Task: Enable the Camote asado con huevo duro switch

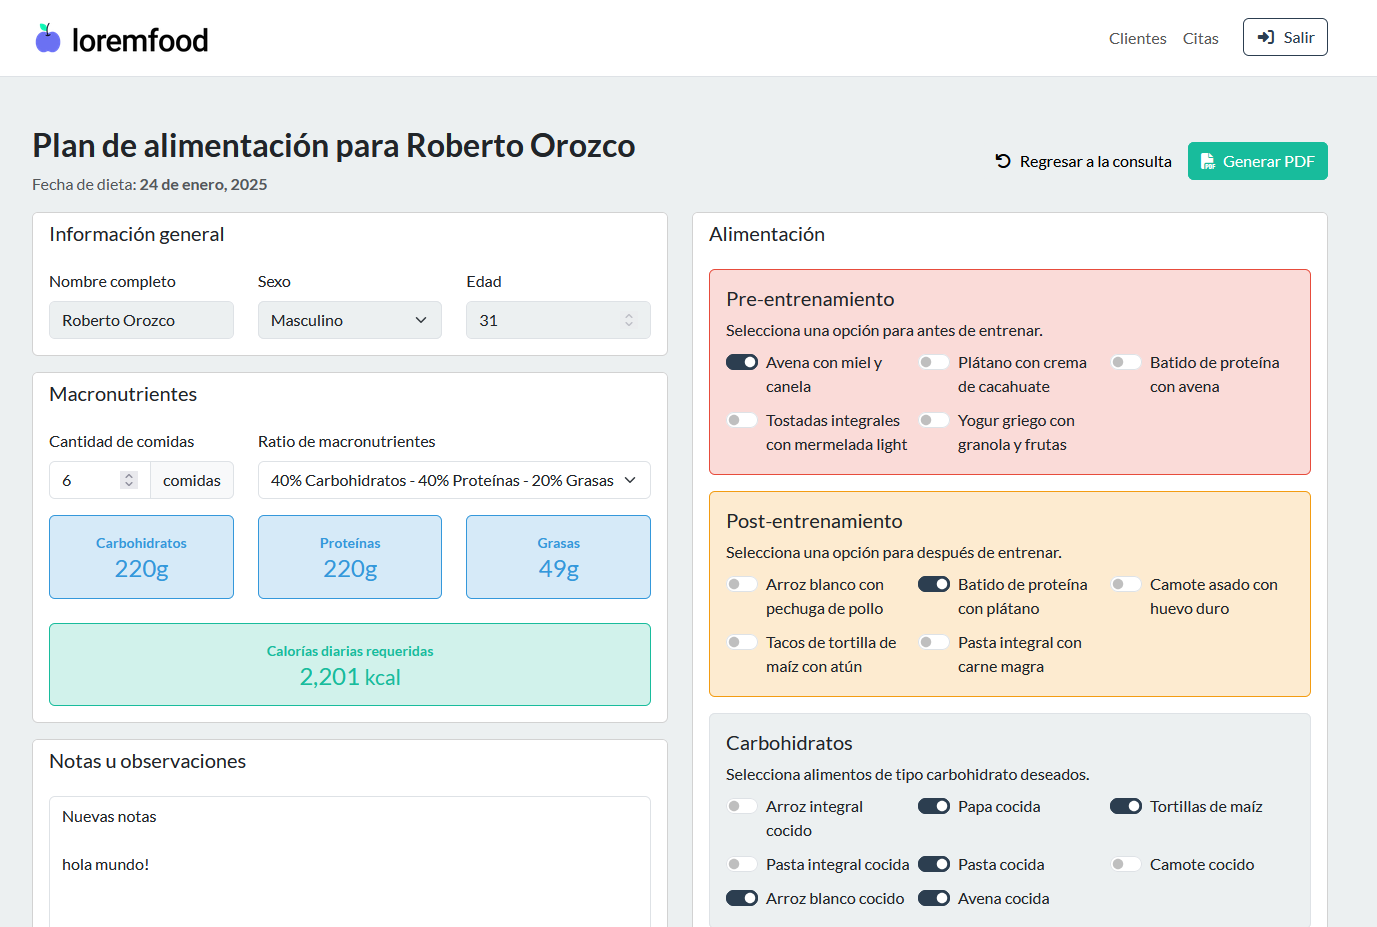Action: click(1126, 584)
